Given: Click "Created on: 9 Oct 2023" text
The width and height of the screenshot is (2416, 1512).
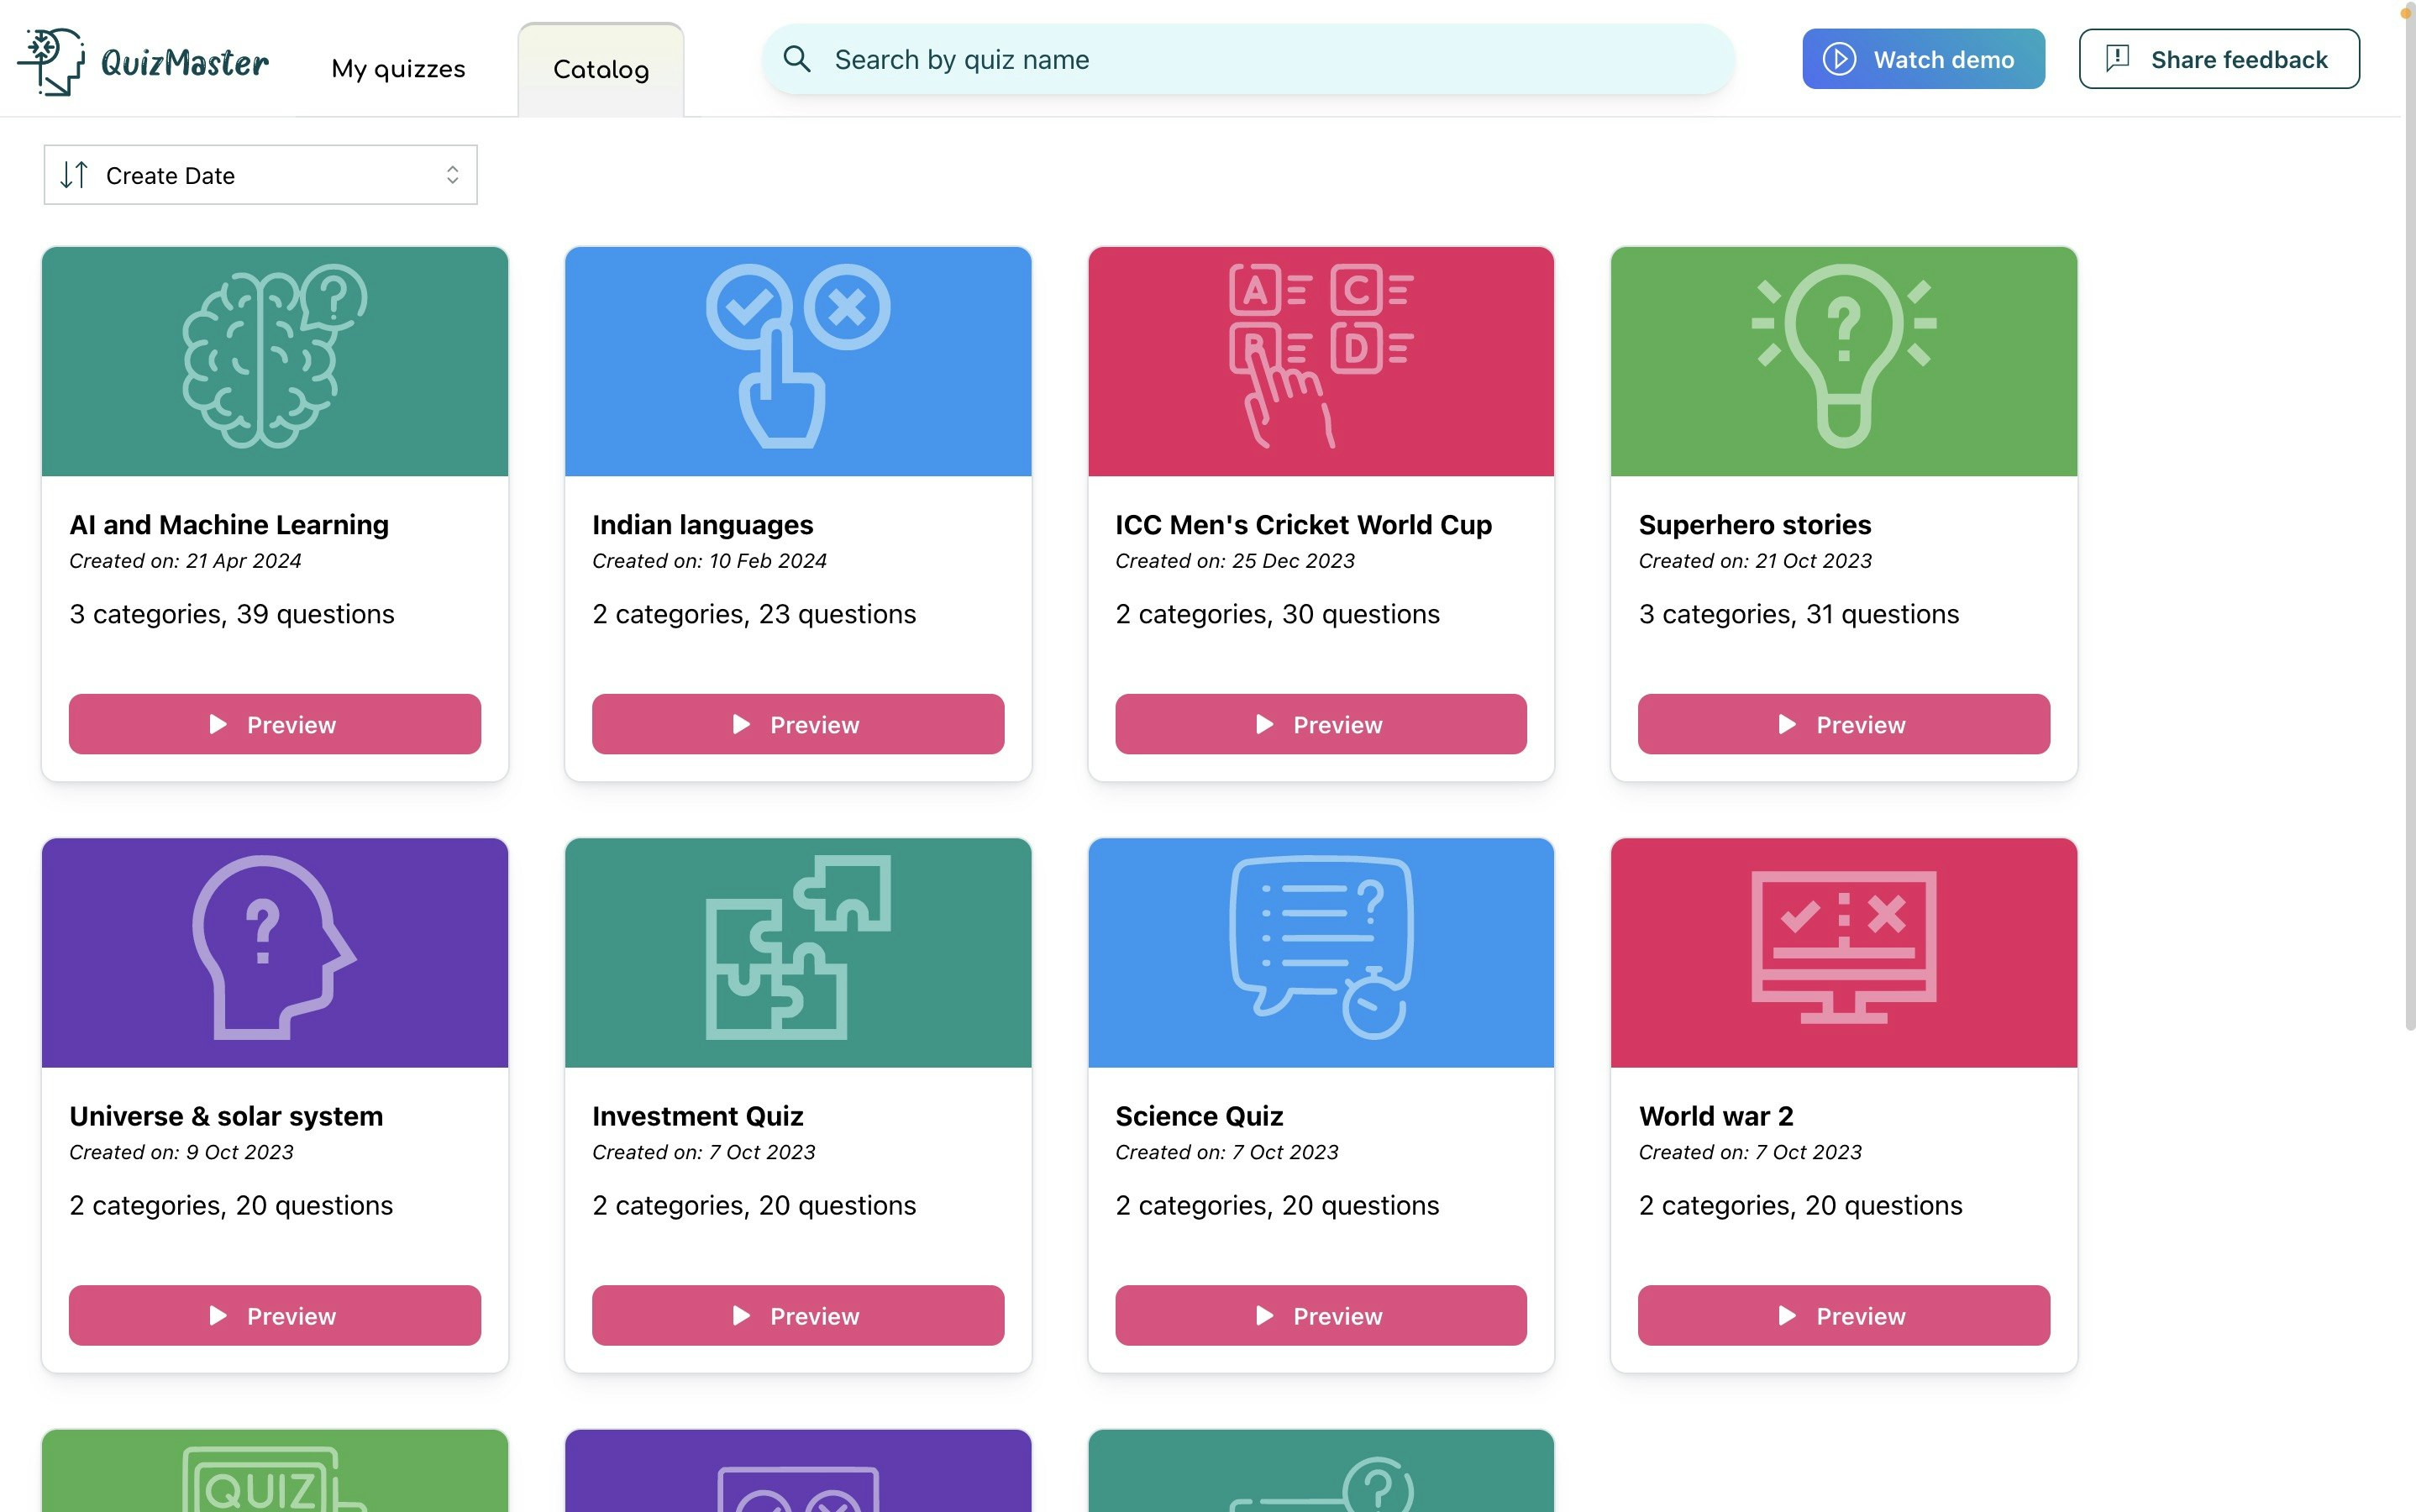Looking at the screenshot, I should pos(181,1152).
